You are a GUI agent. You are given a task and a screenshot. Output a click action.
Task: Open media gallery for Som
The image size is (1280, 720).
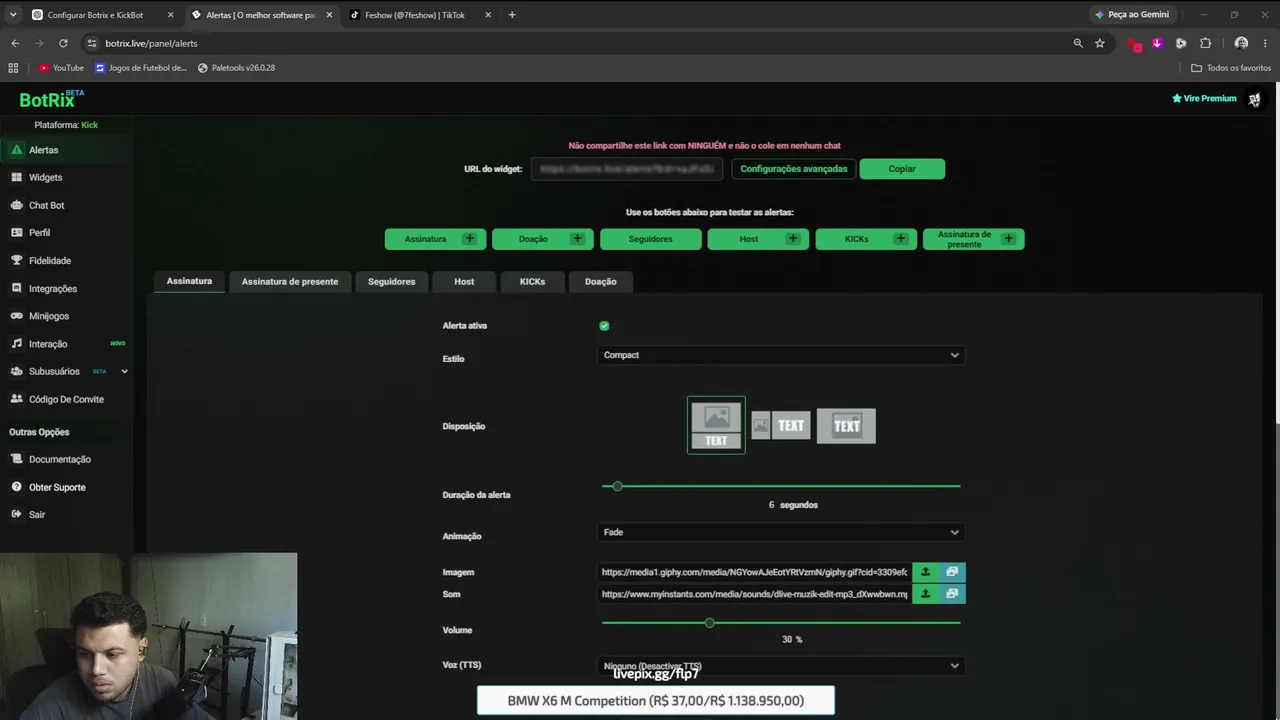pos(952,594)
